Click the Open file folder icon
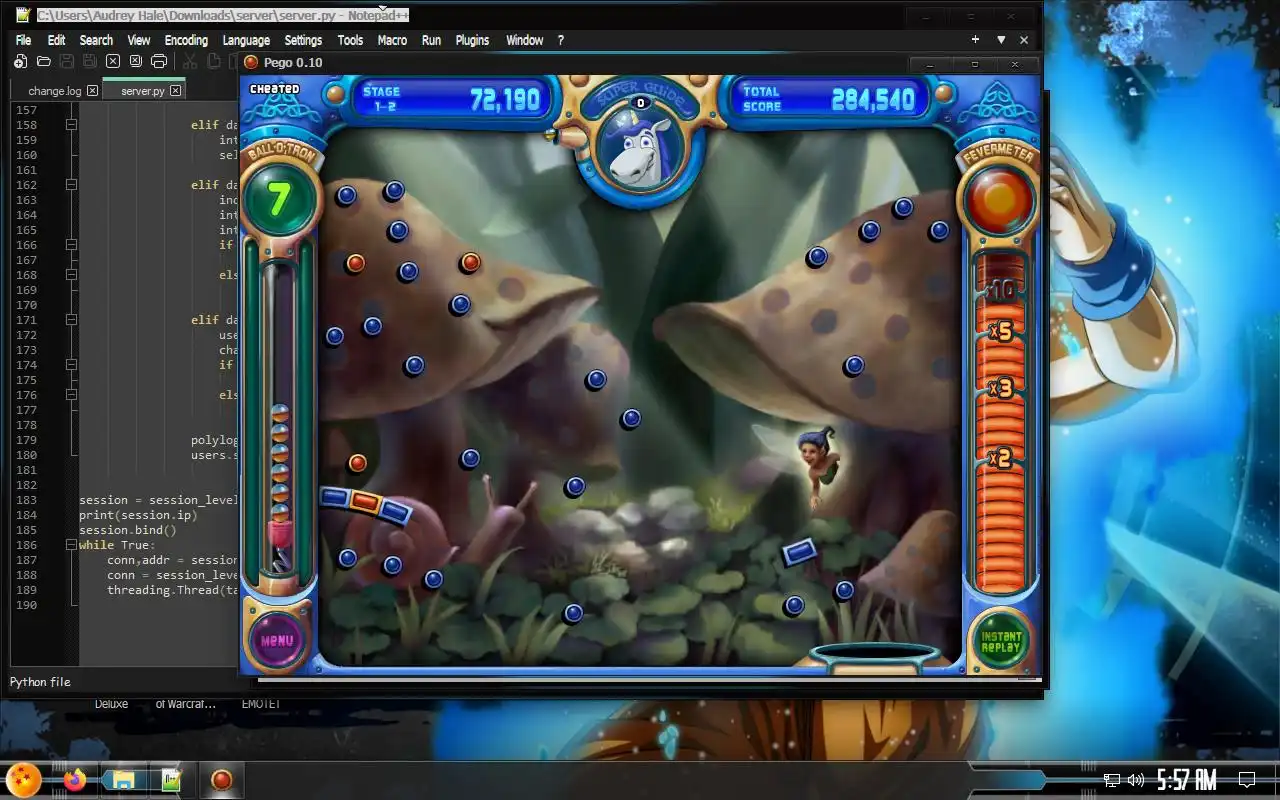Screen dimensions: 1280x800 43,61
